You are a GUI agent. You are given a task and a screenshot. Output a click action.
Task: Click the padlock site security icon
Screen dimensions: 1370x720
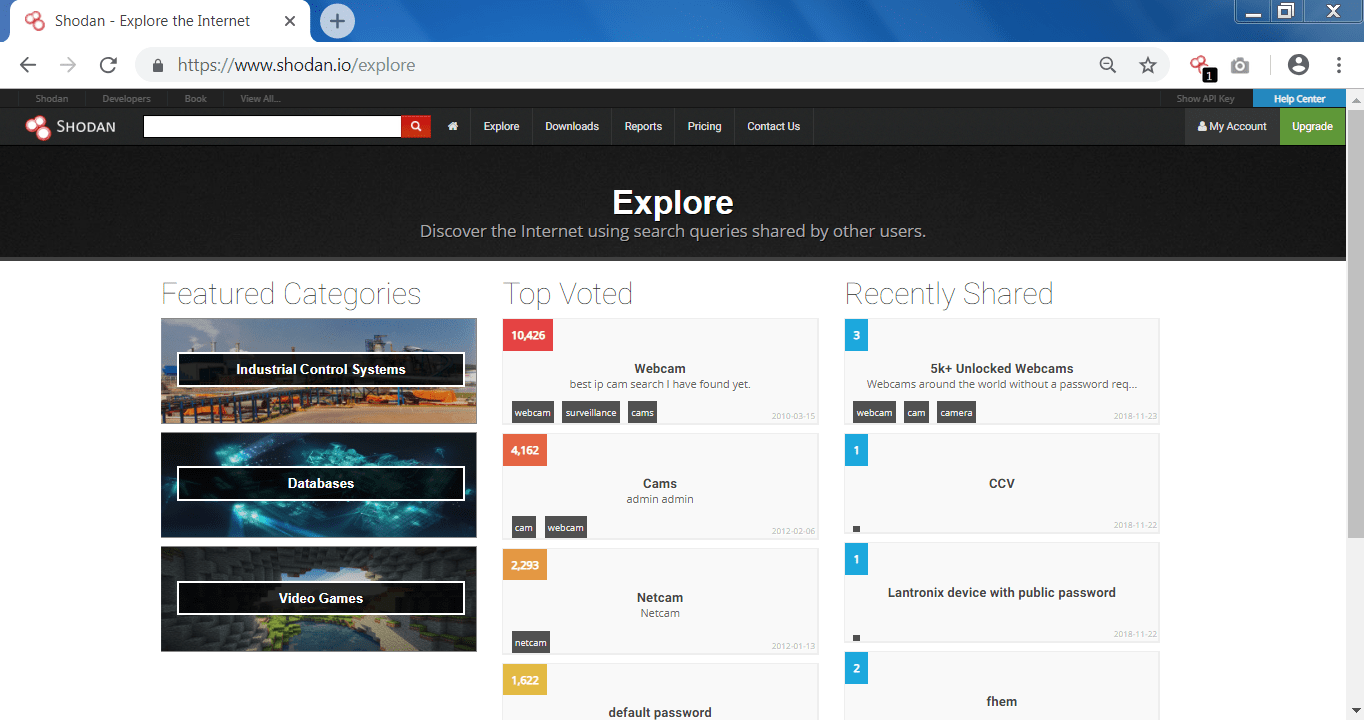157,65
